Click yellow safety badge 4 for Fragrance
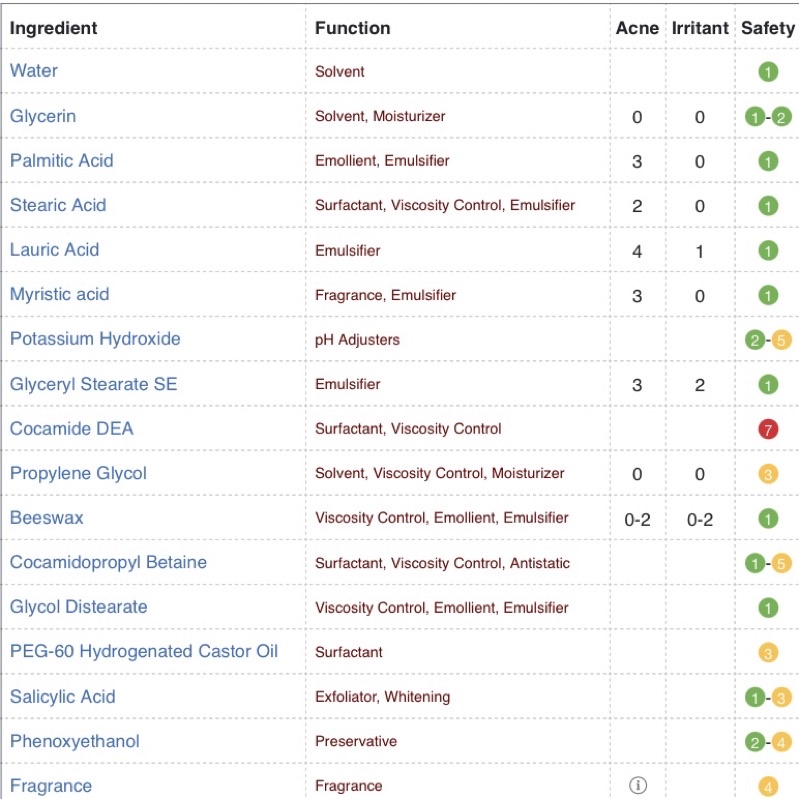Viewport: 799px width, 799px height. pyautogui.click(x=768, y=787)
